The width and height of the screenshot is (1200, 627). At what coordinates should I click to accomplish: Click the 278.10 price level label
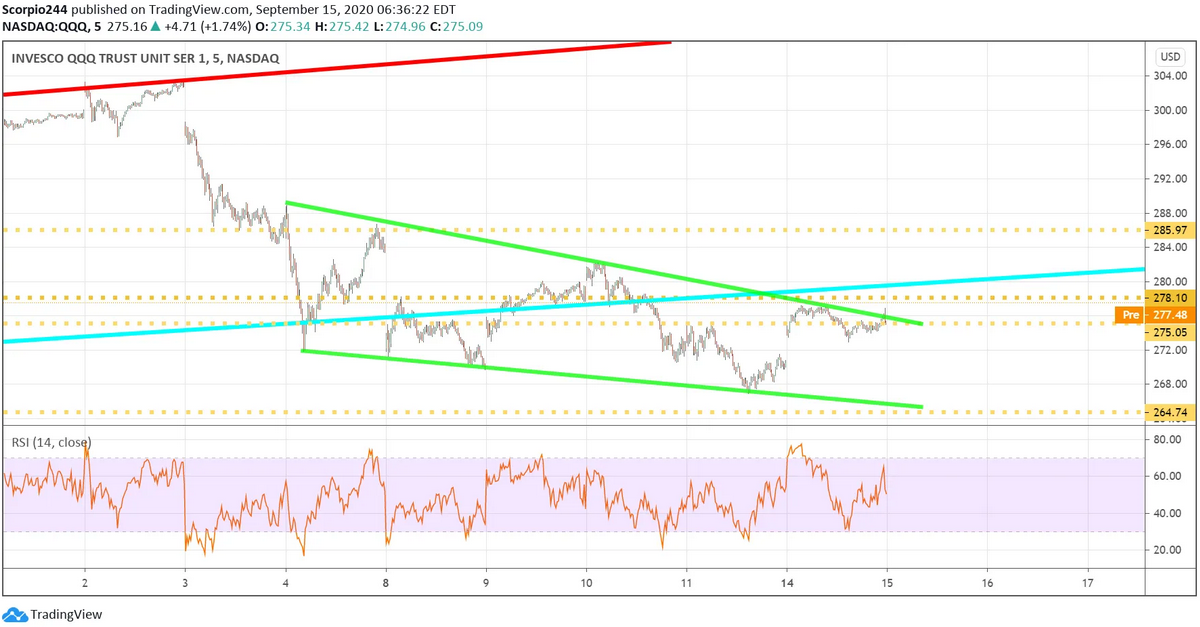click(x=1168, y=298)
